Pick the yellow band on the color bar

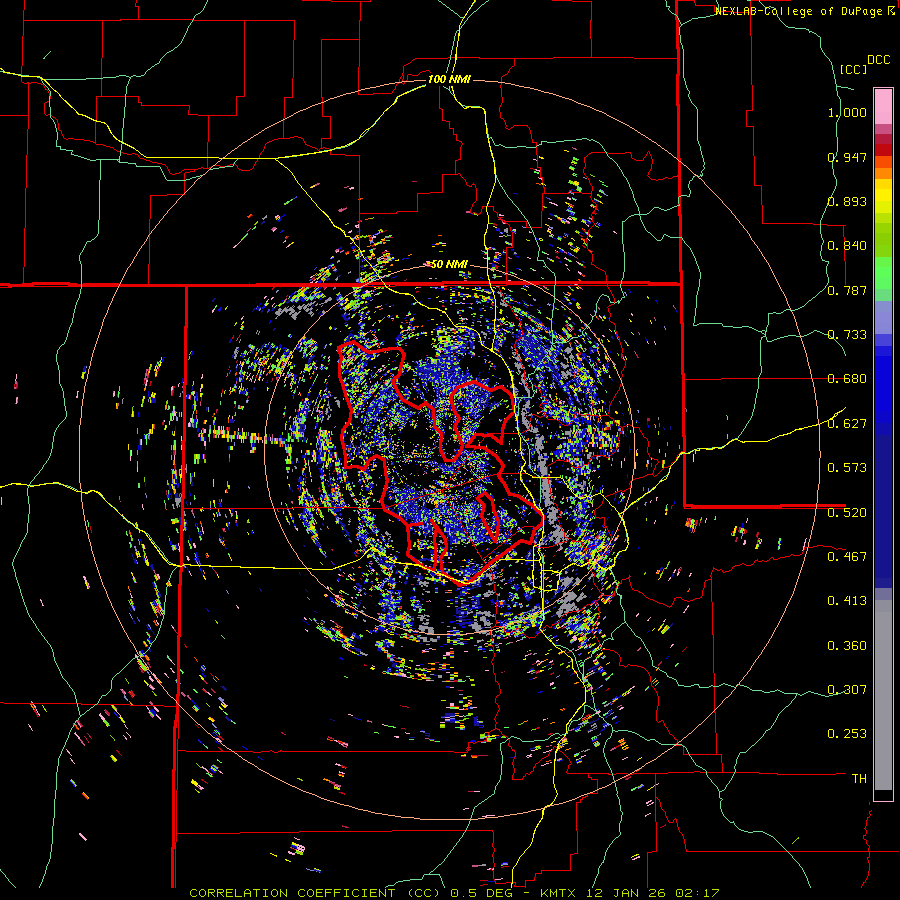883,196
